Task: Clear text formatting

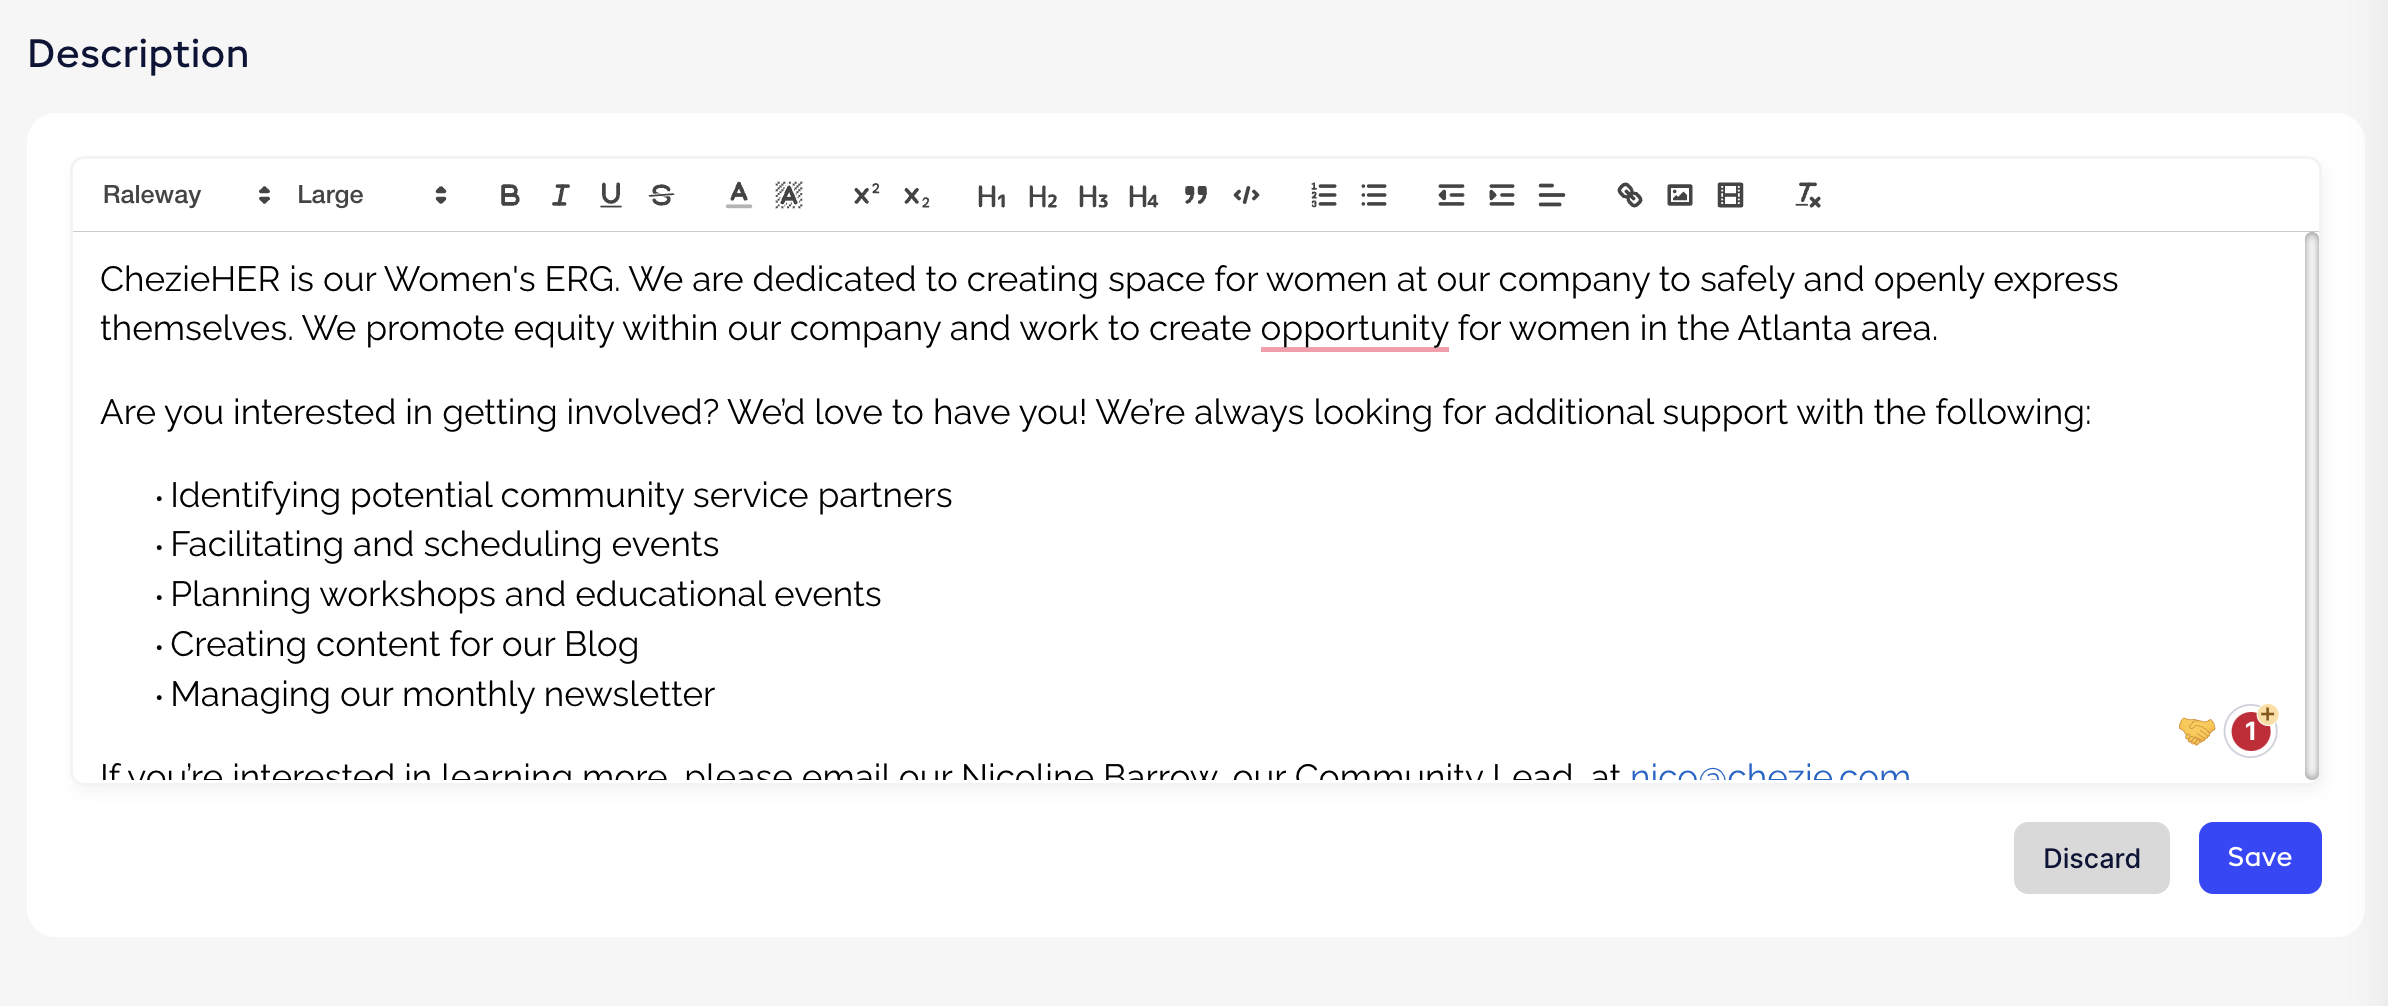Action: coord(1808,195)
